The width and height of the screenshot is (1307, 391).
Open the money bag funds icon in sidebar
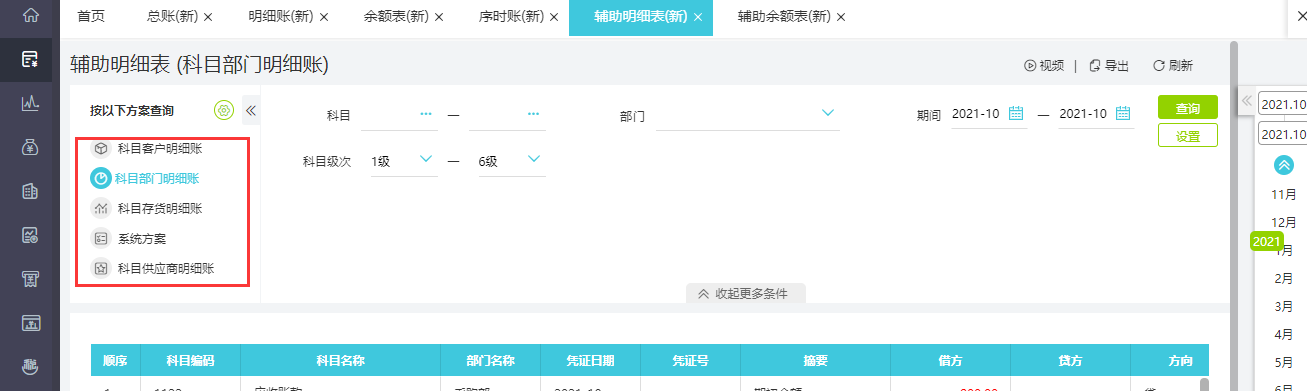click(30, 147)
